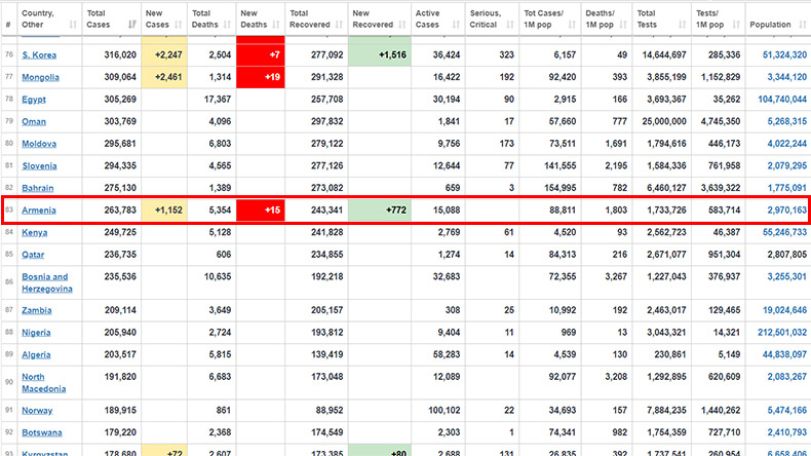Follow the Egypt link

pos(34,99)
